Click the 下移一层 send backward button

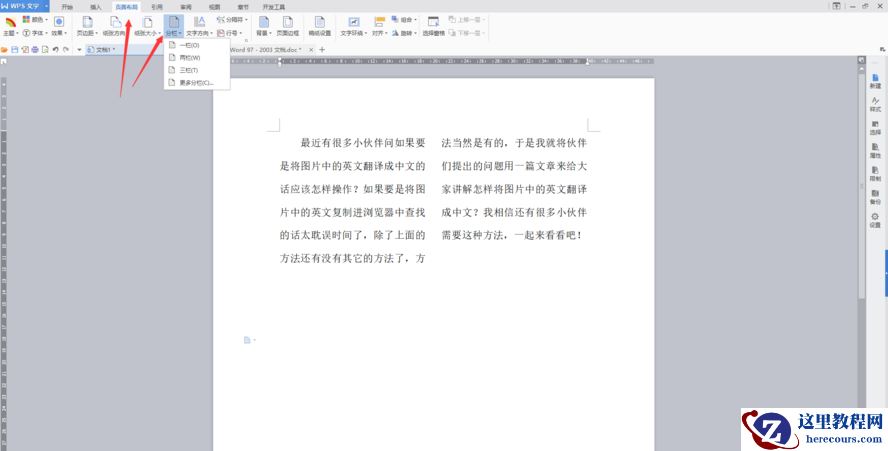pyautogui.click(x=467, y=33)
